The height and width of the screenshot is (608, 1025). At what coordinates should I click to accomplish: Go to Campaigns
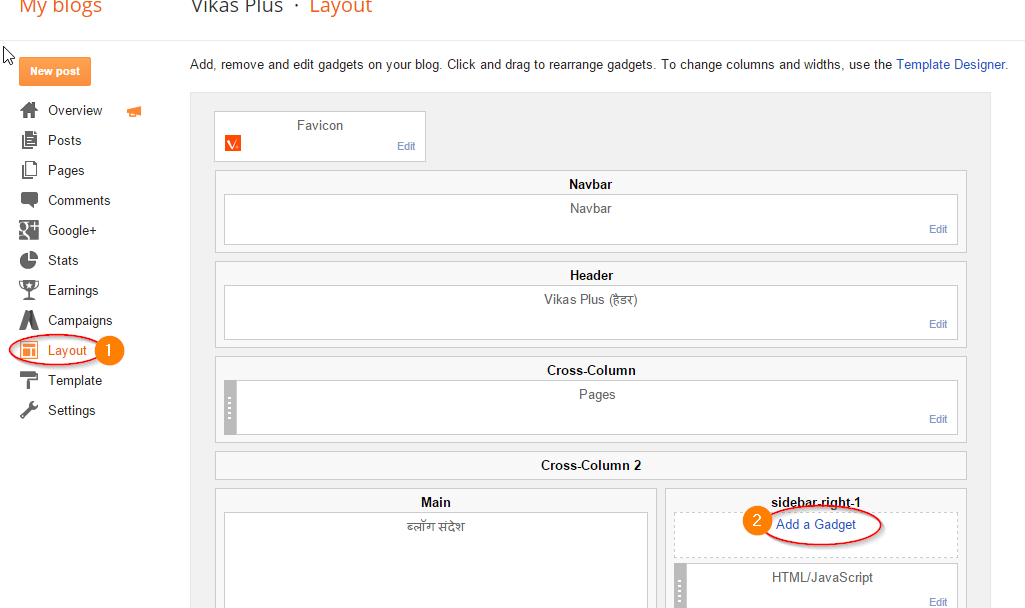tap(80, 321)
